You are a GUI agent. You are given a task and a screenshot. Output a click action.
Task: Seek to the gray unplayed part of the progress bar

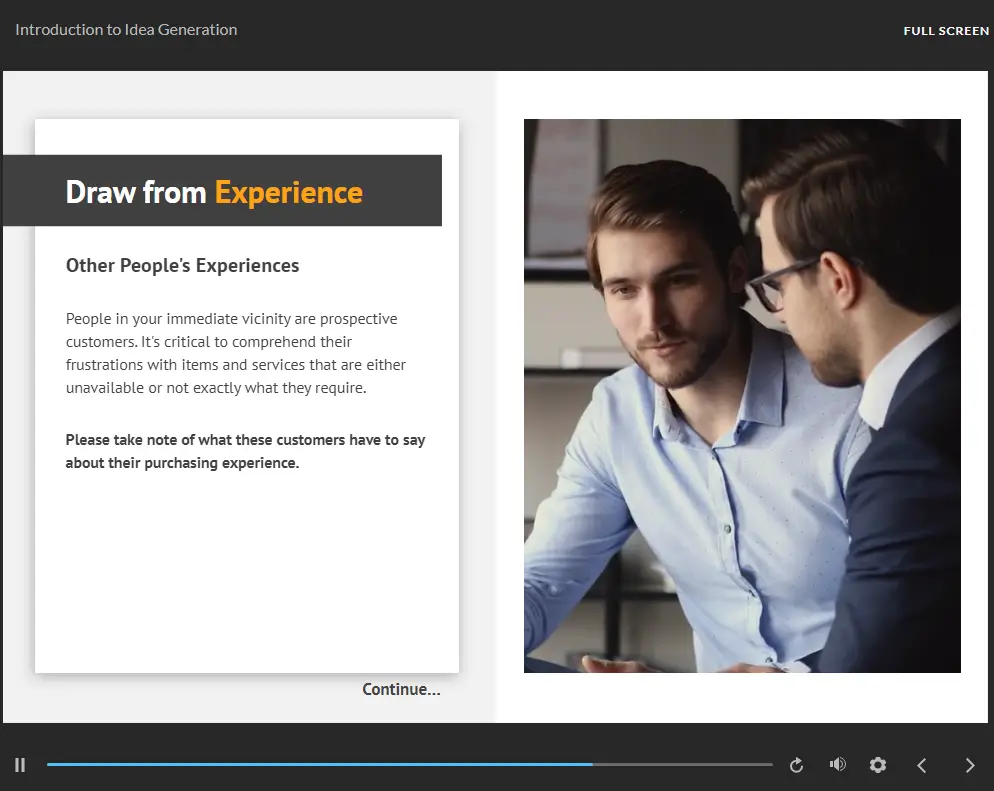point(680,765)
